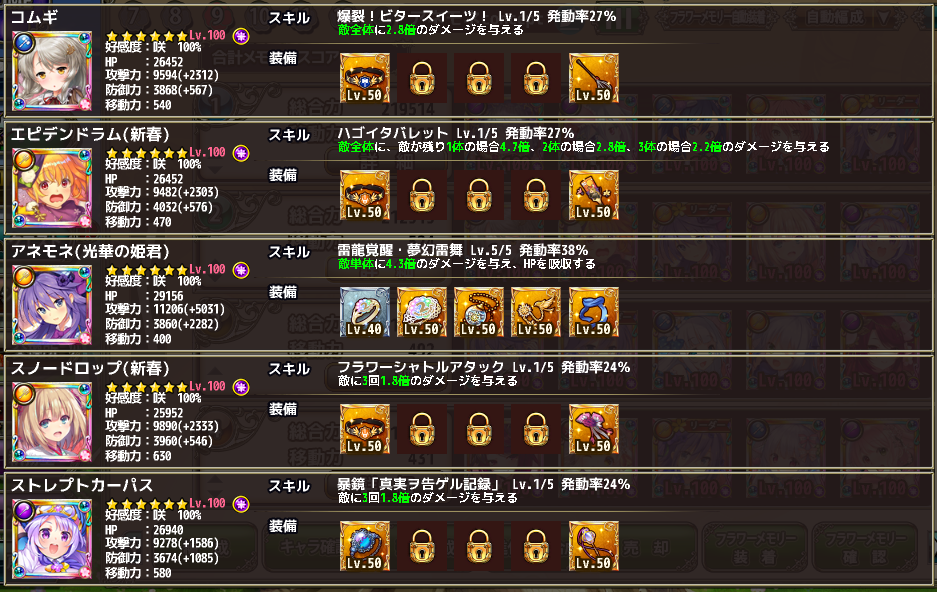Open エピデンドラム(新春) character portrait
This screenshot has width=937, height=592.
click(x=52, y=188)
